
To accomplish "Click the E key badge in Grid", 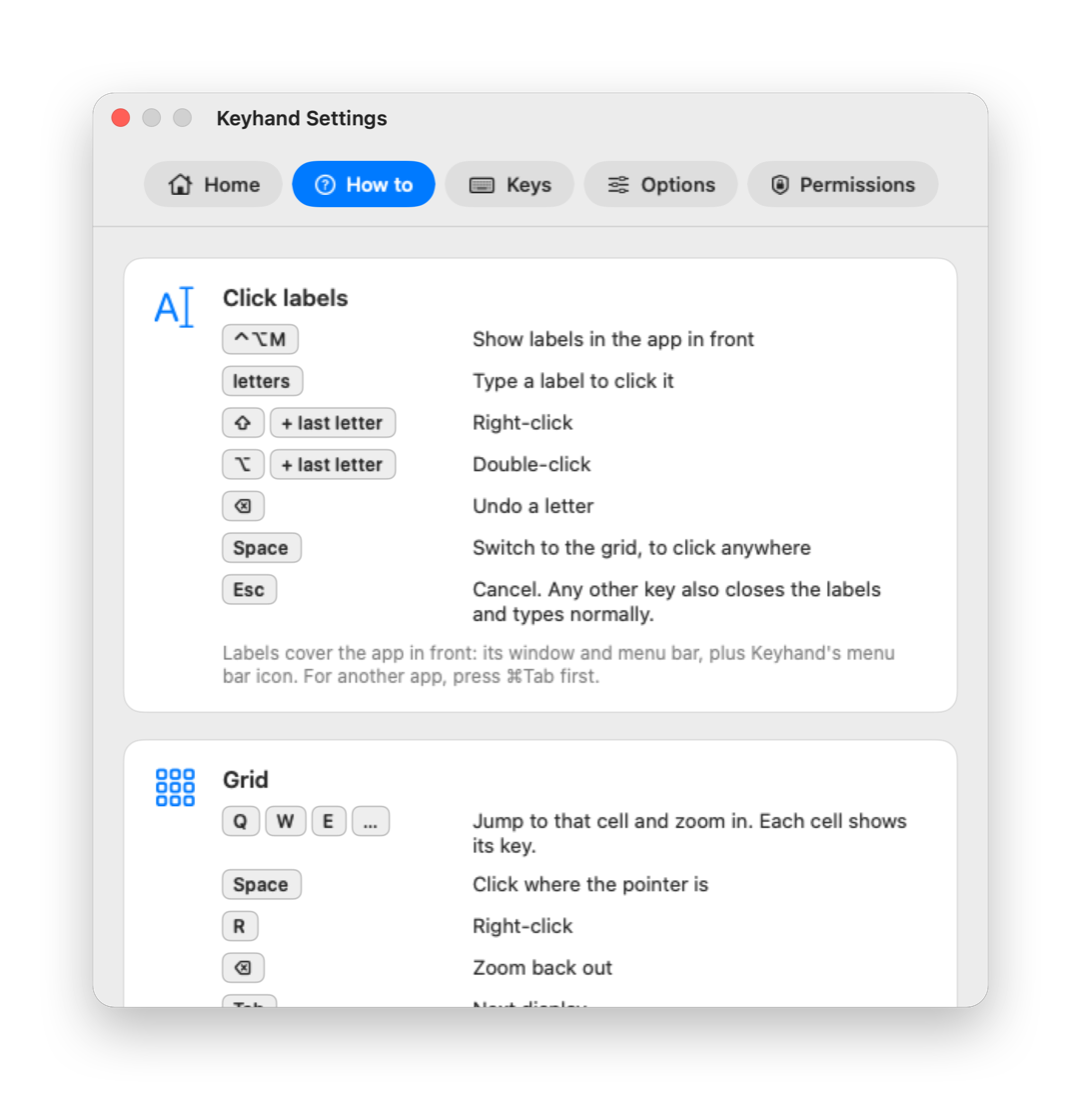I will (328, 821).
